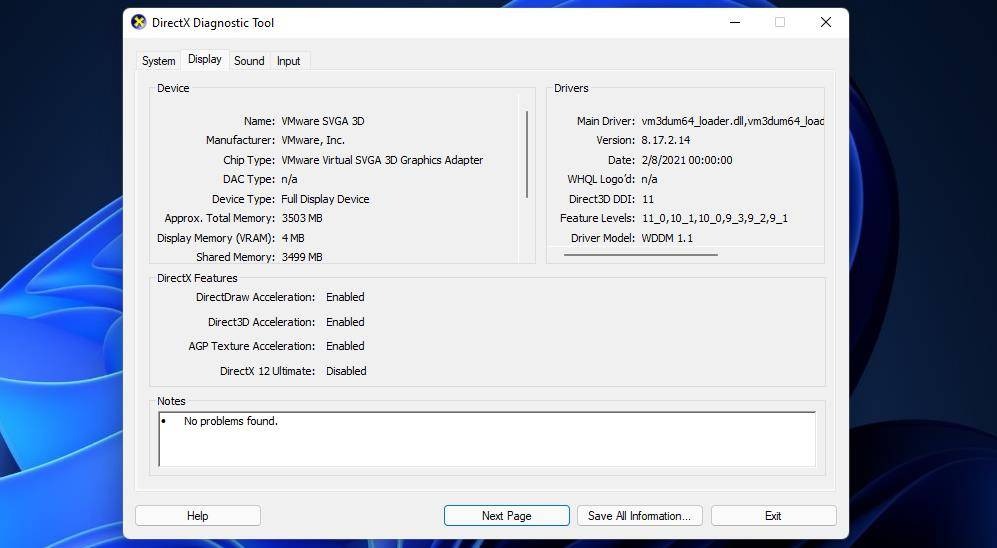Click the Exit button
The image size is (997, 548).
[773, 516]
